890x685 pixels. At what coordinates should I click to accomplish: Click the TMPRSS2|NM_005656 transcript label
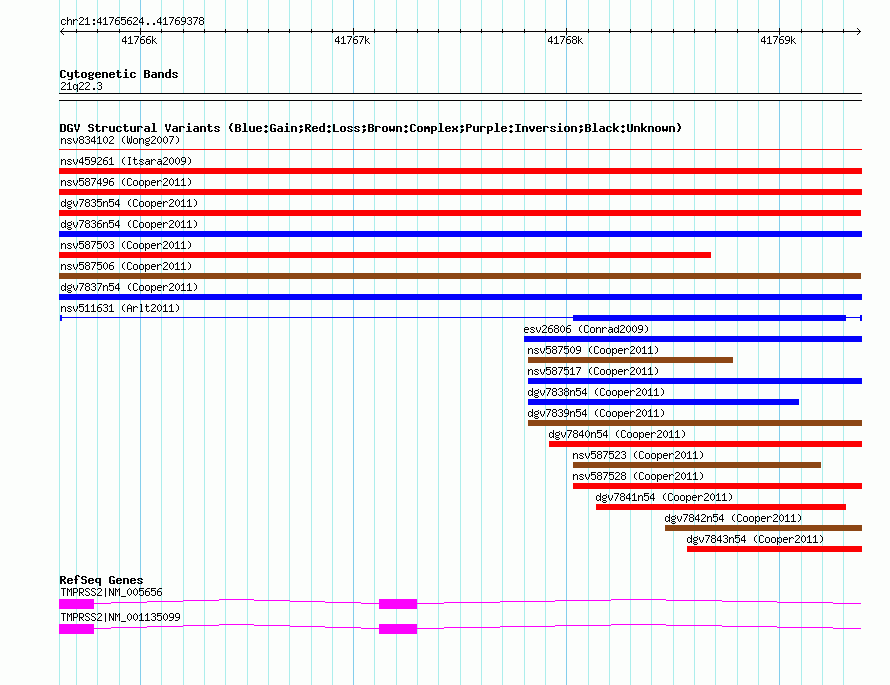coord(111,592)
